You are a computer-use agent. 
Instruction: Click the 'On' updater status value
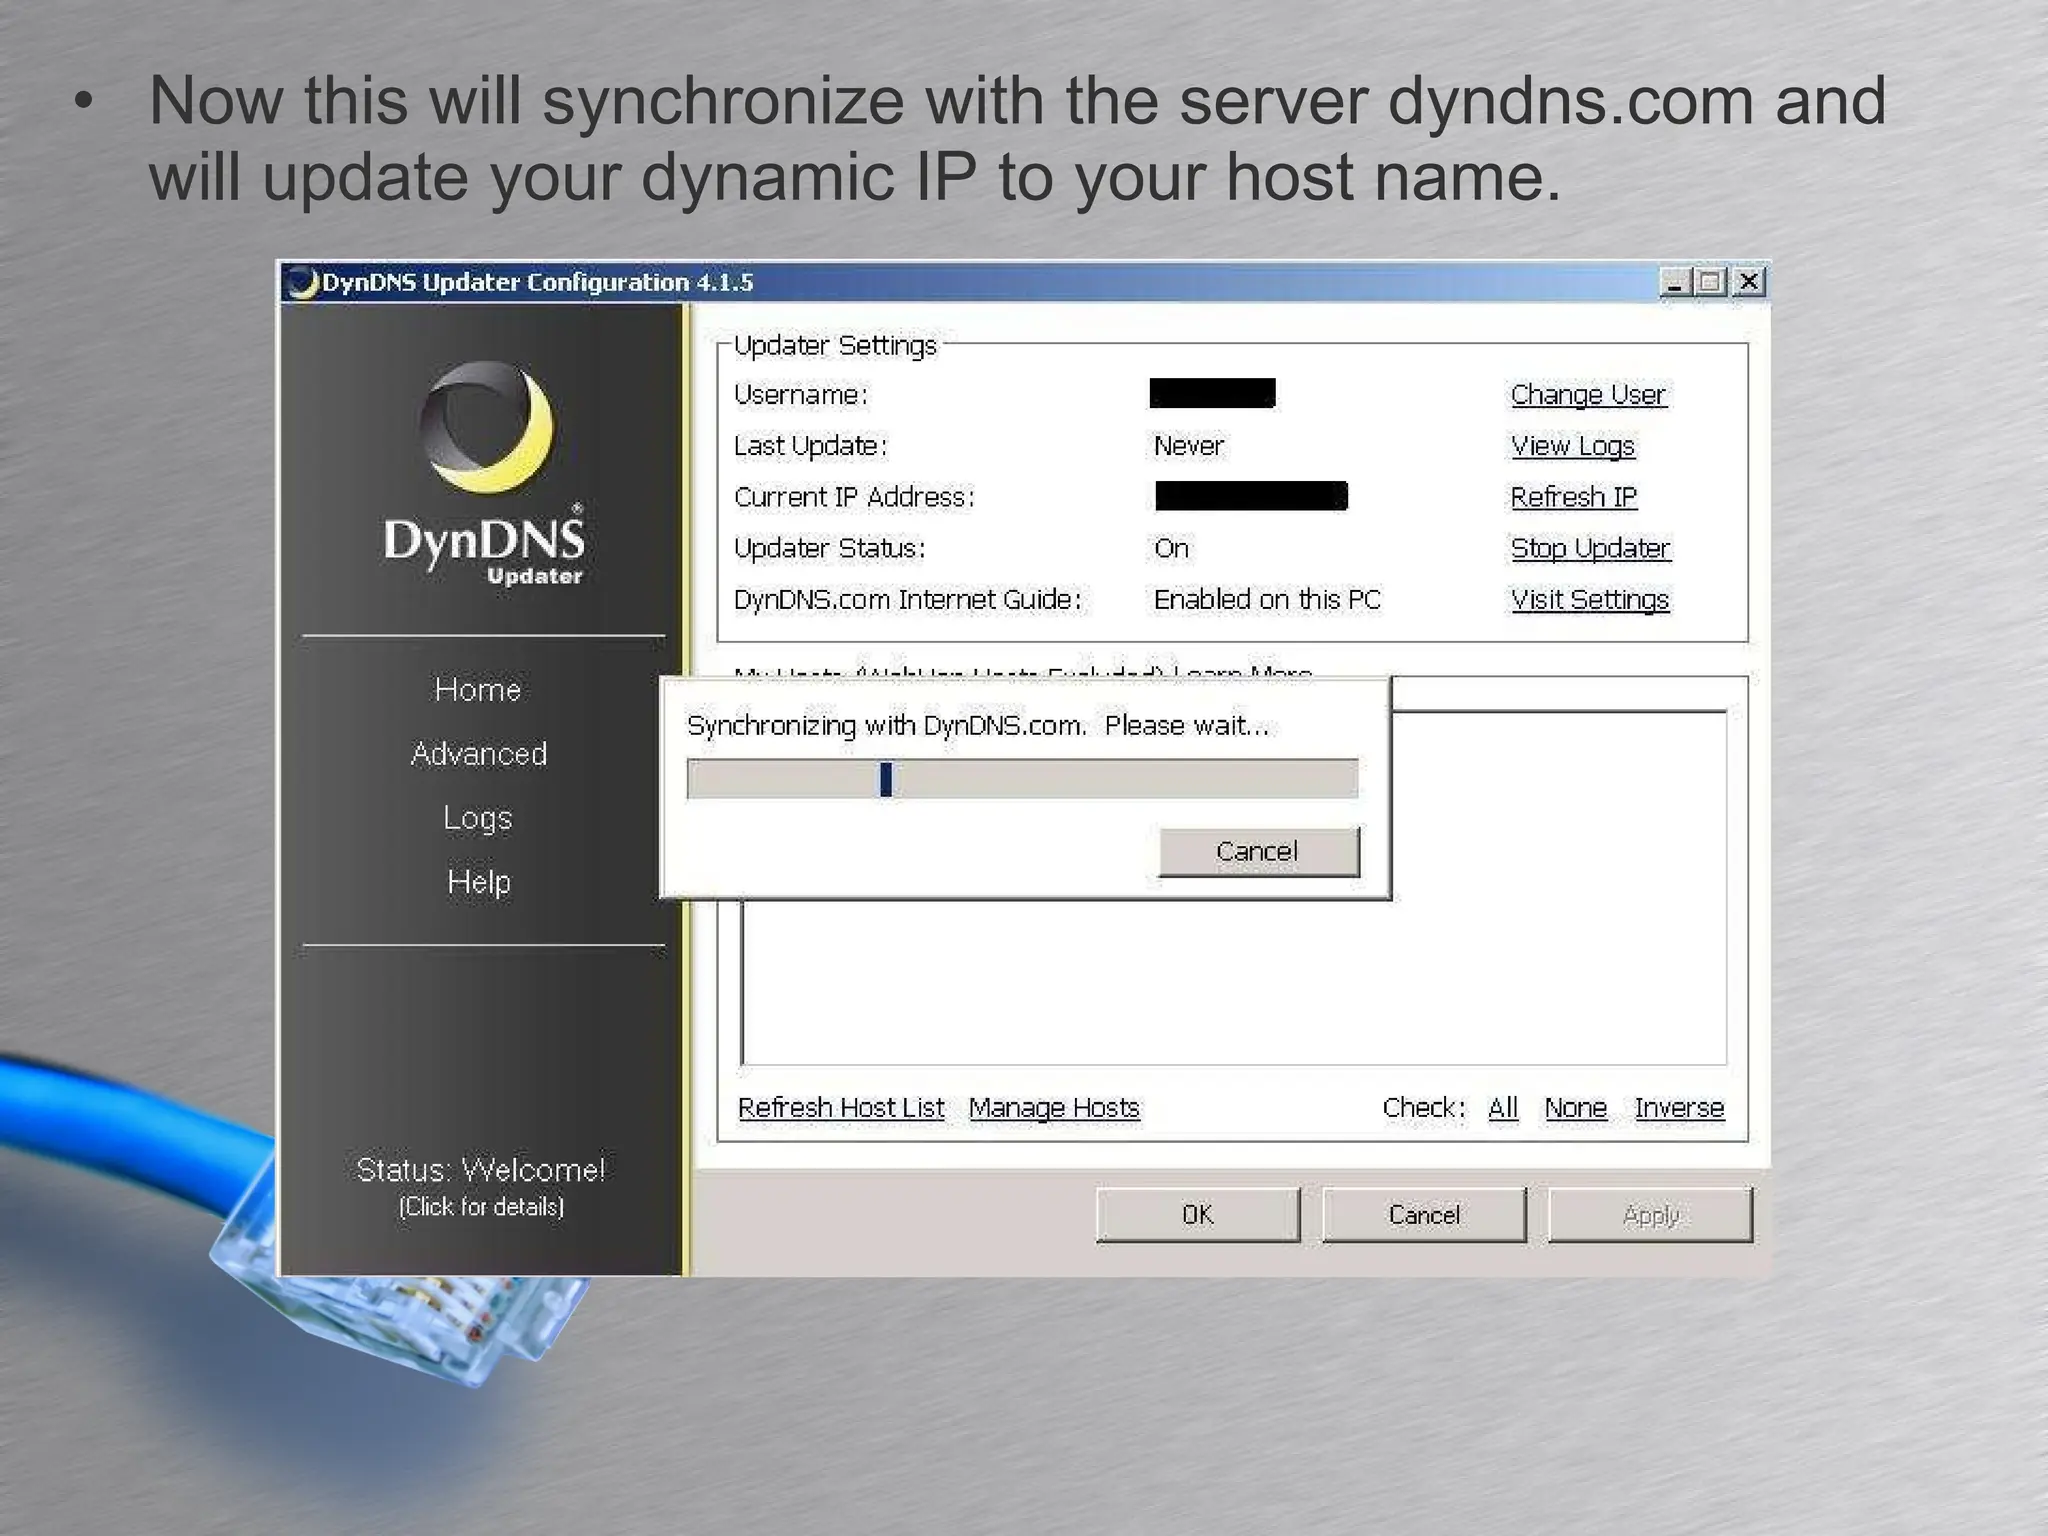click(1171, 548)
